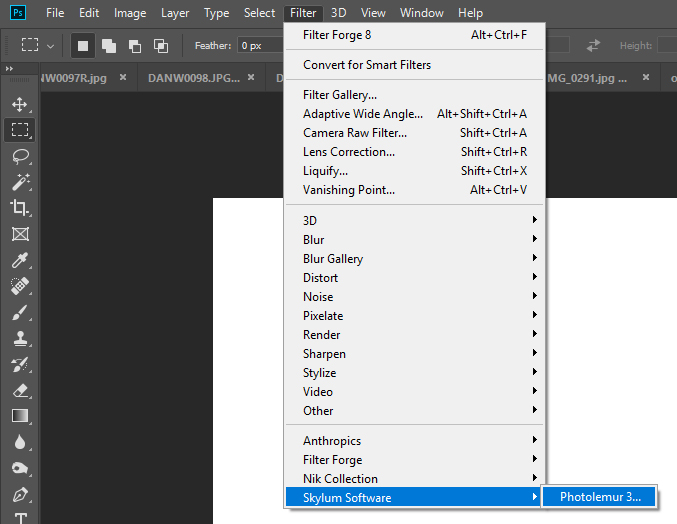
Task: Close the open Filter menu
Action: 303,13
